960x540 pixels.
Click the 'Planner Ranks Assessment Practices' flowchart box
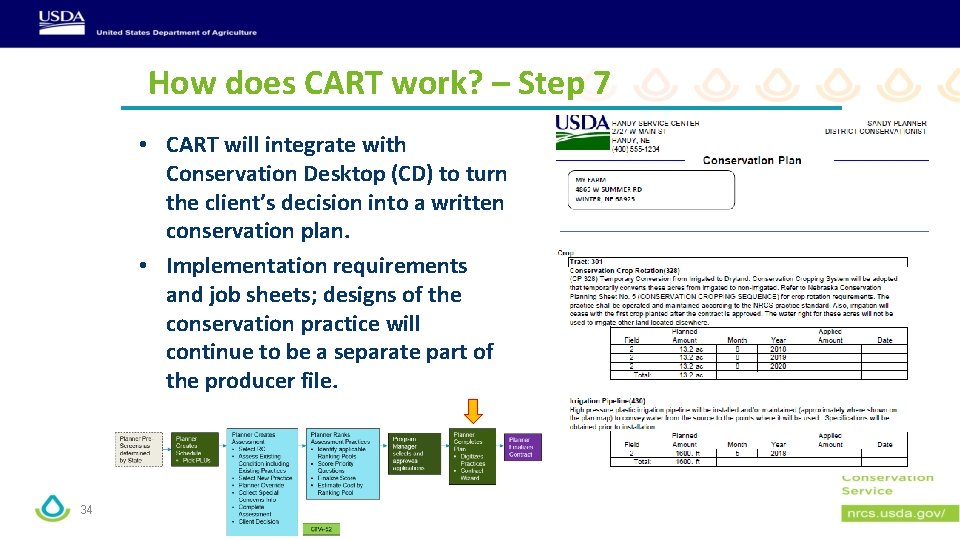[343, 463]
